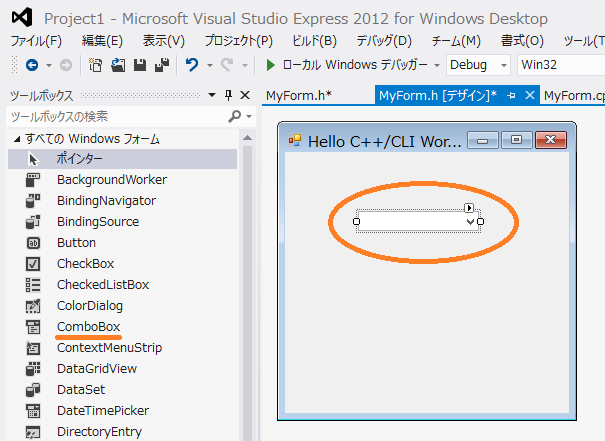This screenshot has height=441, width=605.
Task: Select the Button control in toolbox
Action: point(76,243)
